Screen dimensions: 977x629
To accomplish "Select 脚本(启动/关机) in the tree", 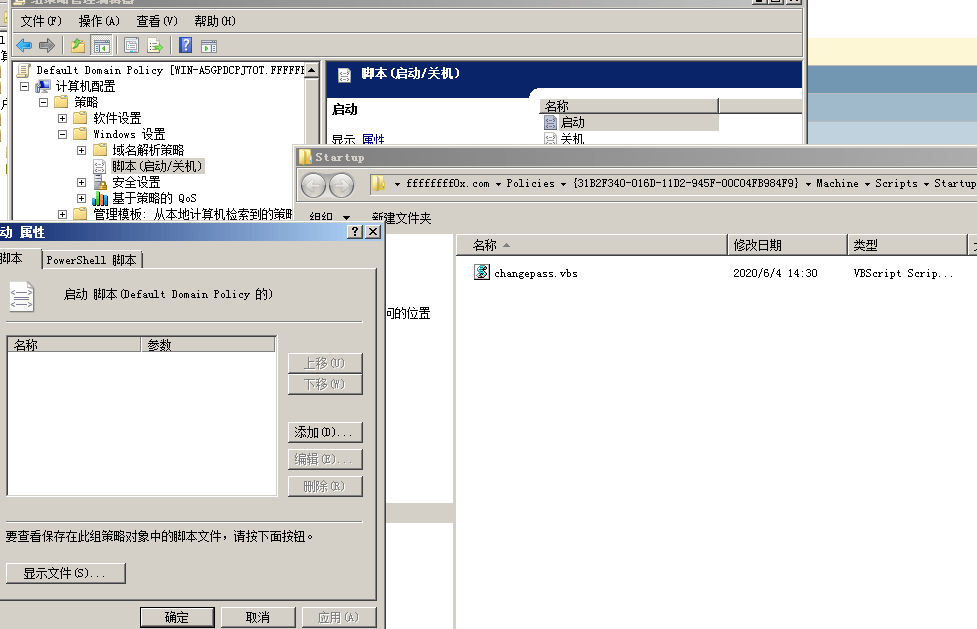I will [156, 166].
